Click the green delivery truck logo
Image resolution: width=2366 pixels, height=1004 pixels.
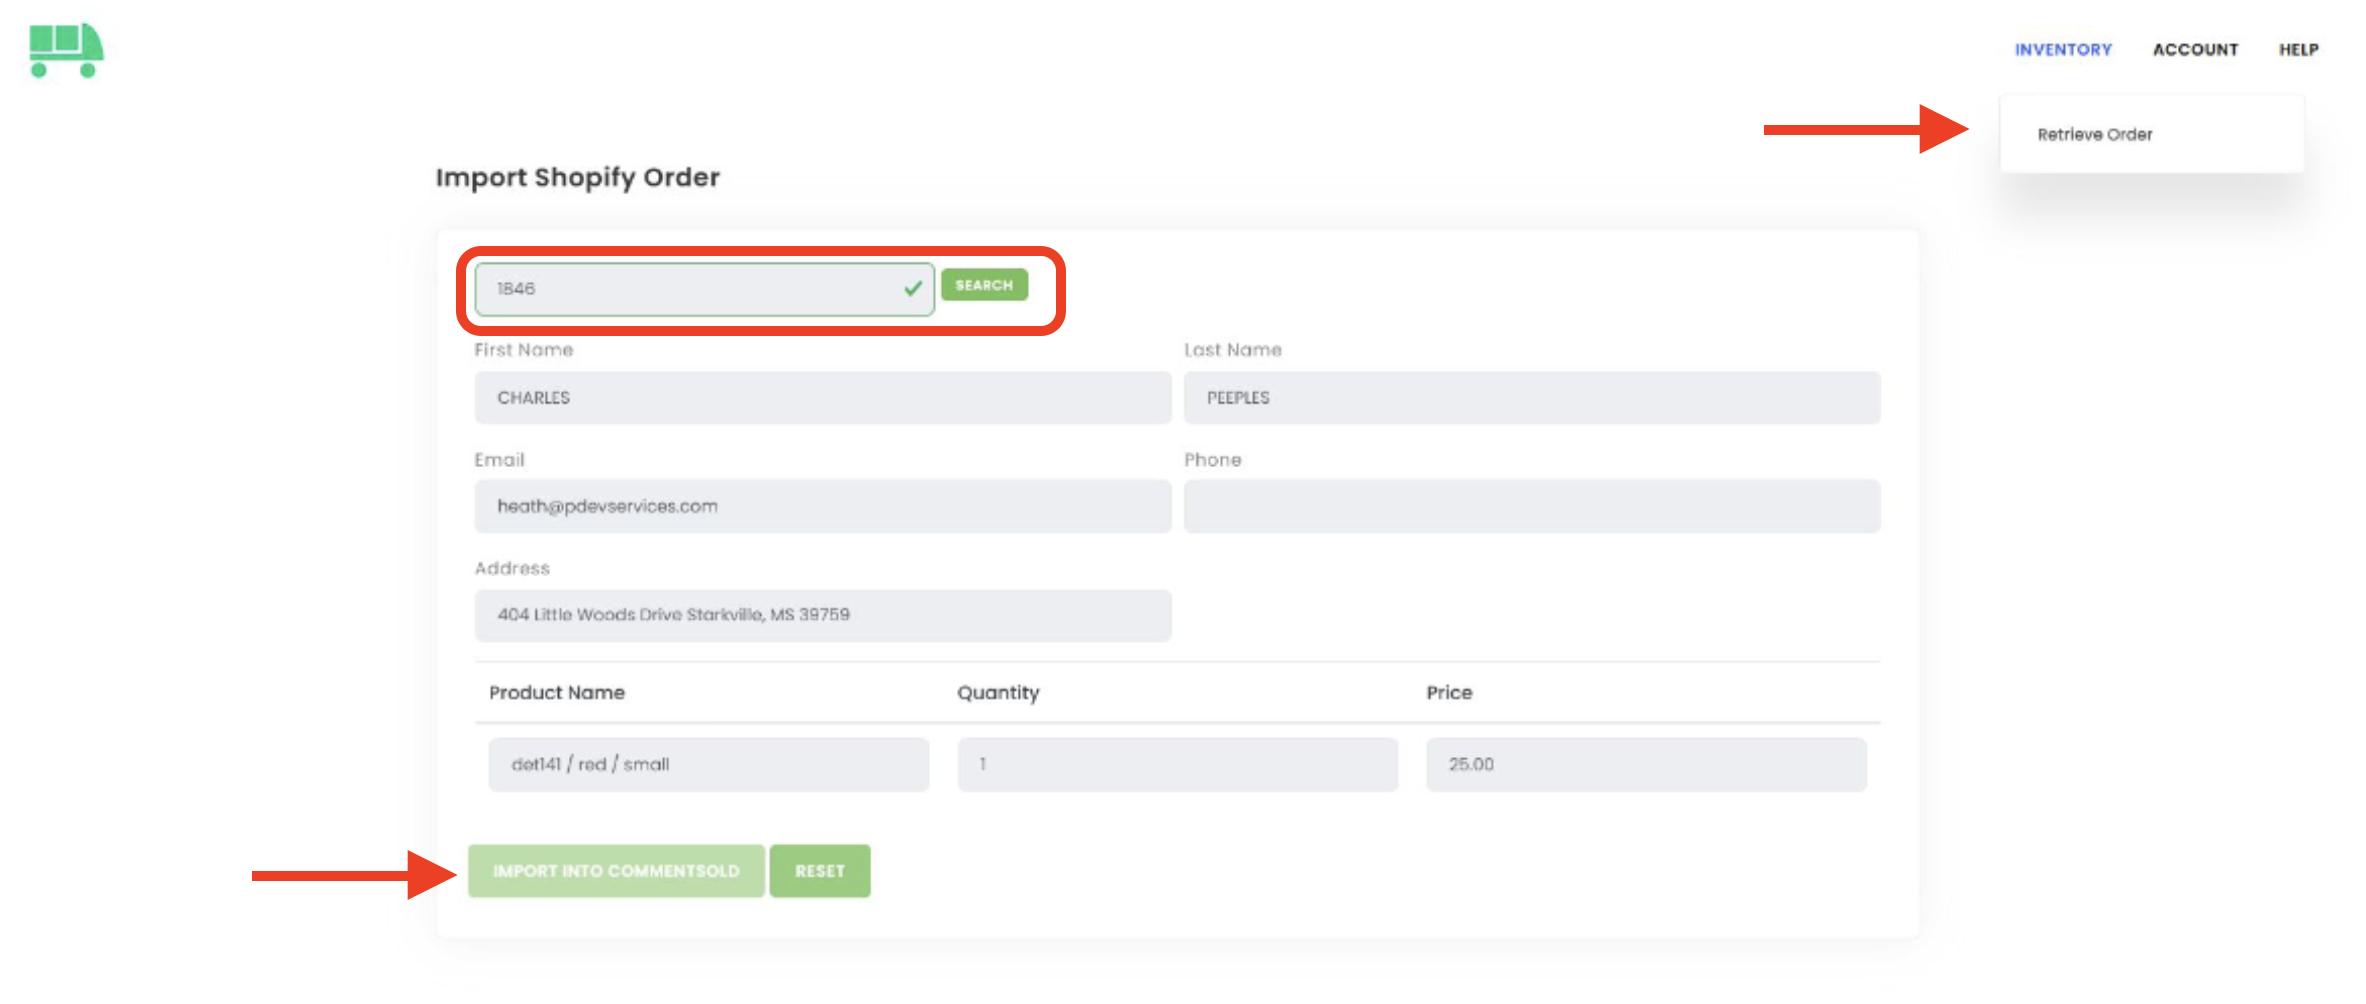point(66,50)
